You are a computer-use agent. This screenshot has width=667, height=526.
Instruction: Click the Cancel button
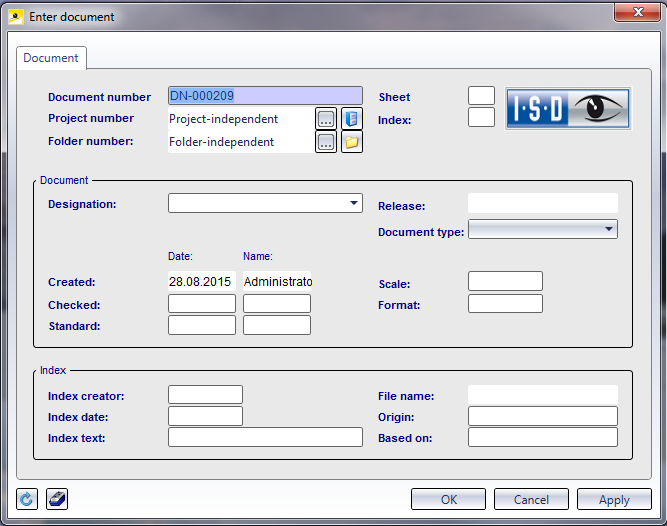pos(531,499)
